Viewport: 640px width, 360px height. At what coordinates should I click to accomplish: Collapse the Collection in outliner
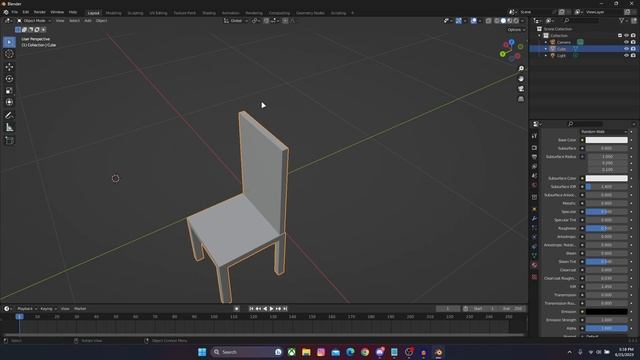point(540,36)
